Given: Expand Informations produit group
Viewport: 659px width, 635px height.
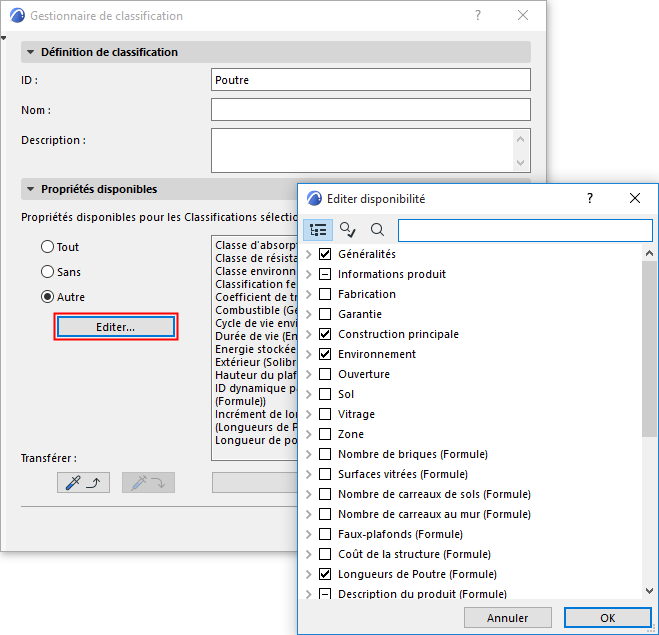Looking at the screenshot, I should point(309,274).
